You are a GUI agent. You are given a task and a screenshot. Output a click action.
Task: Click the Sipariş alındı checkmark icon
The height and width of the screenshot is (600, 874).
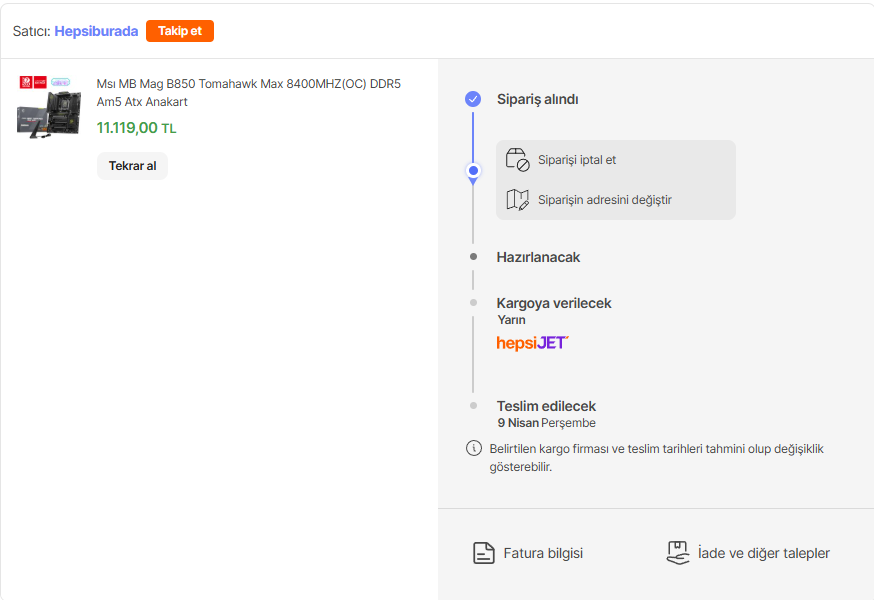[x=473, y=99]
